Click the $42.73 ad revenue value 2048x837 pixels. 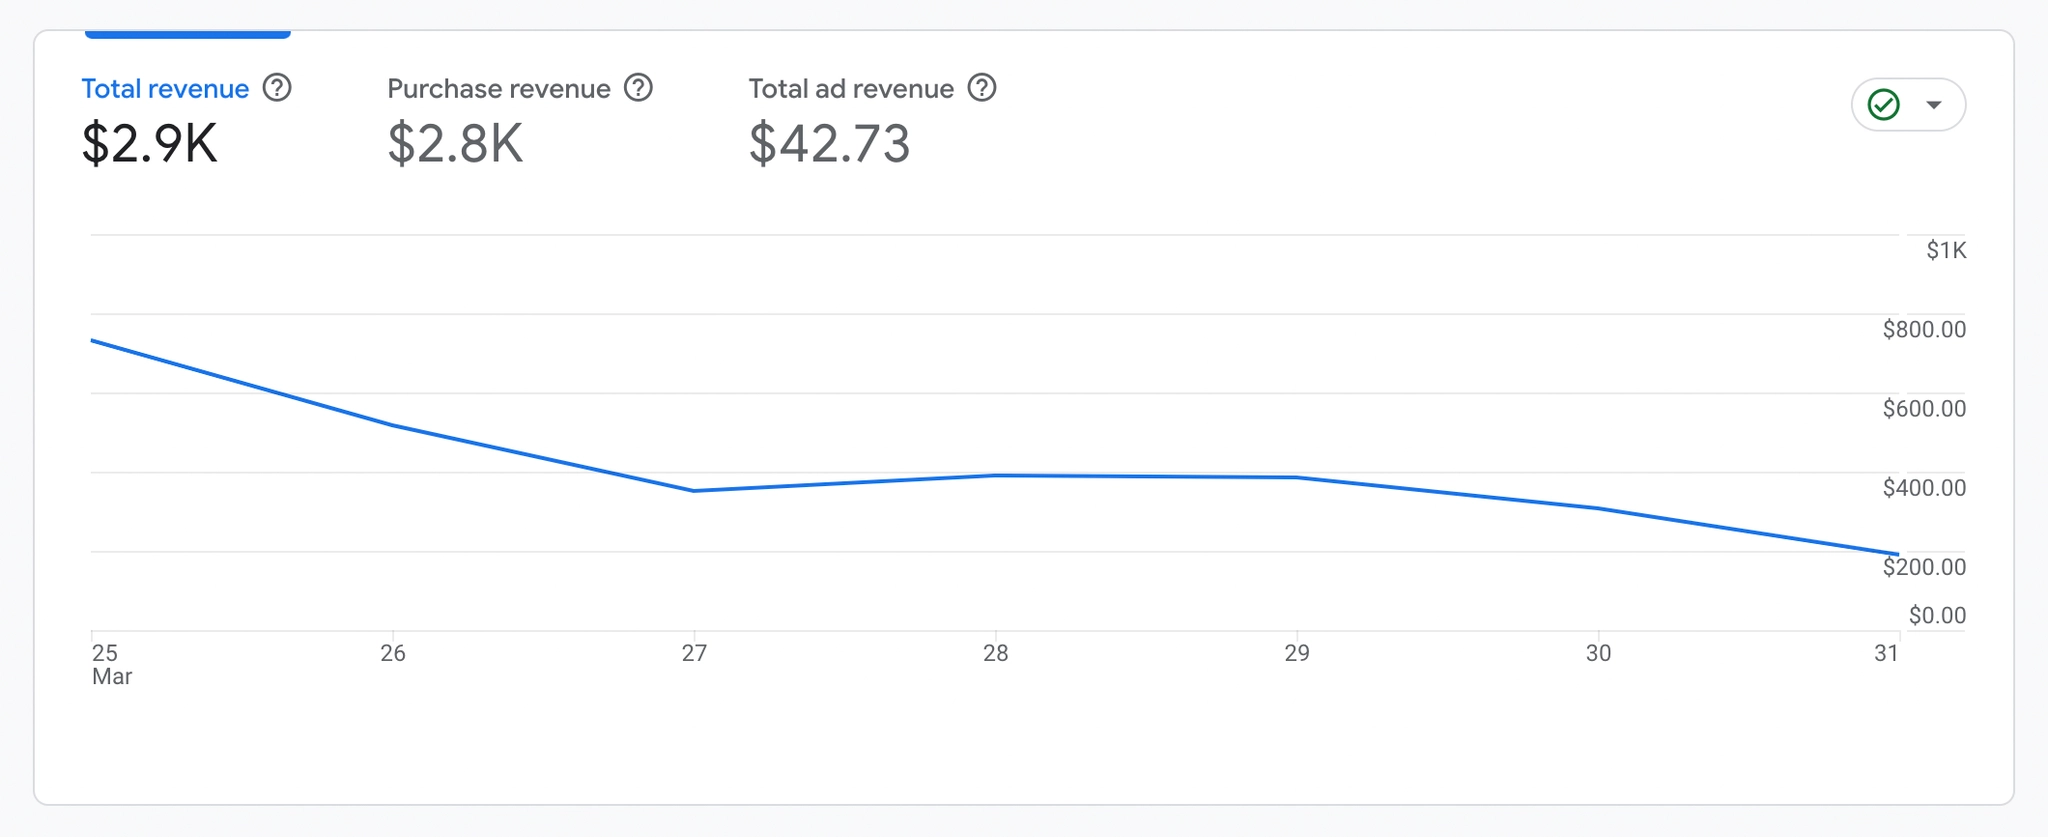pyautogui.click(x=829, y=143)
